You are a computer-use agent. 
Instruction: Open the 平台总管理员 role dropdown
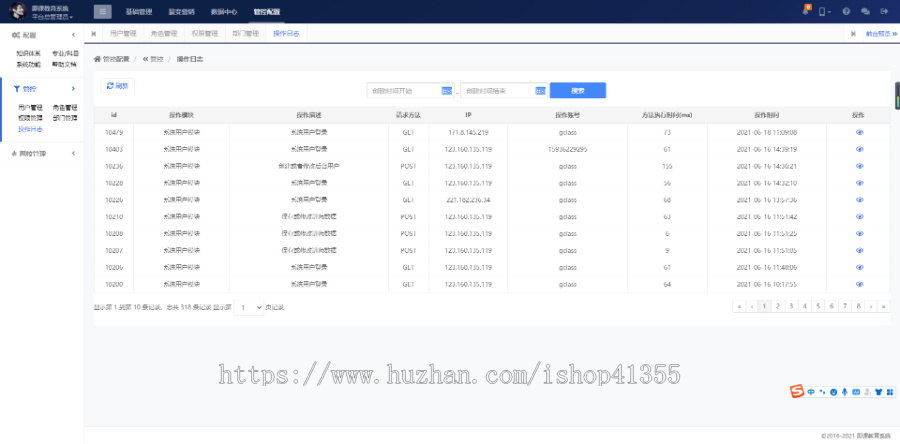coord(53,17)
